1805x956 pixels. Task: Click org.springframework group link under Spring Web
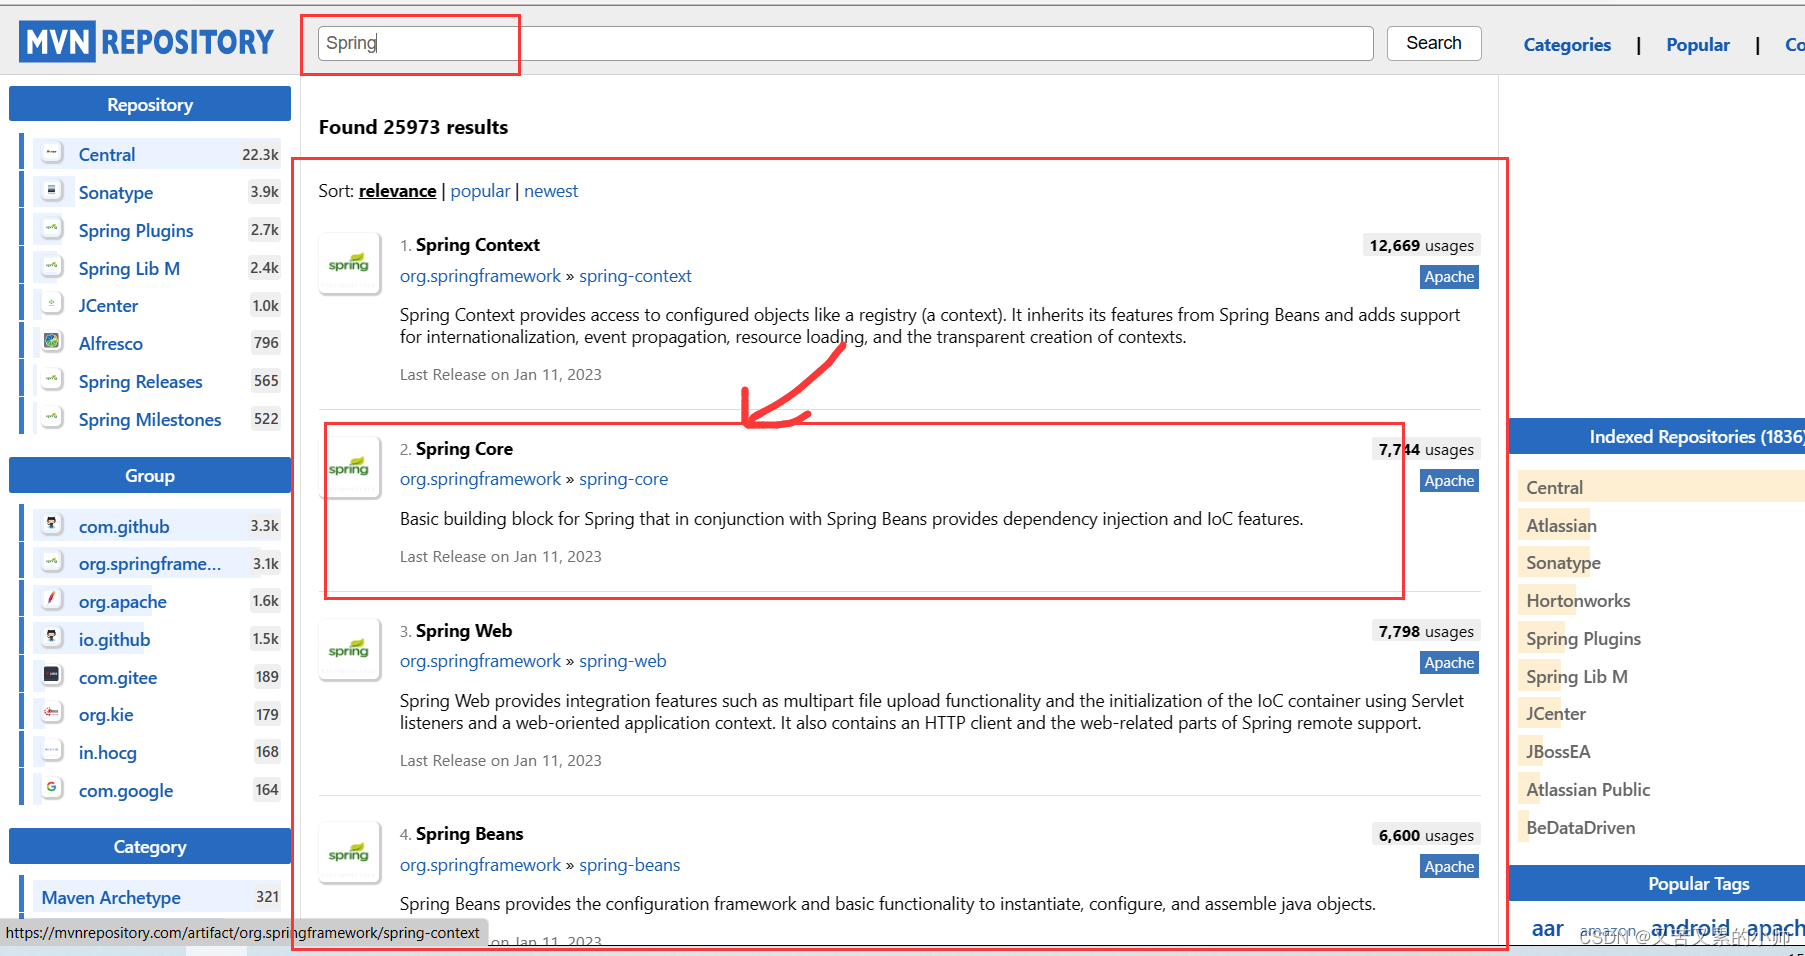480,661
